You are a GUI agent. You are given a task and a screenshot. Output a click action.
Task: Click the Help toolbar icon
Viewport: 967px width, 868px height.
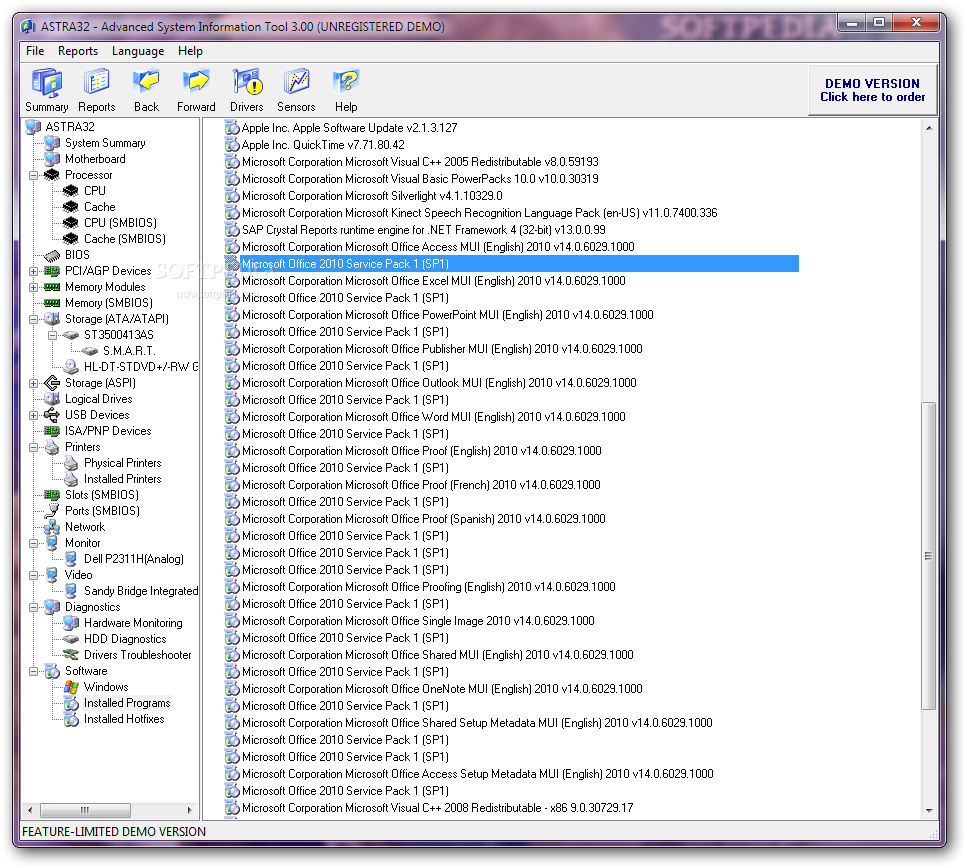pyautogui.click(x=346, y=83)
